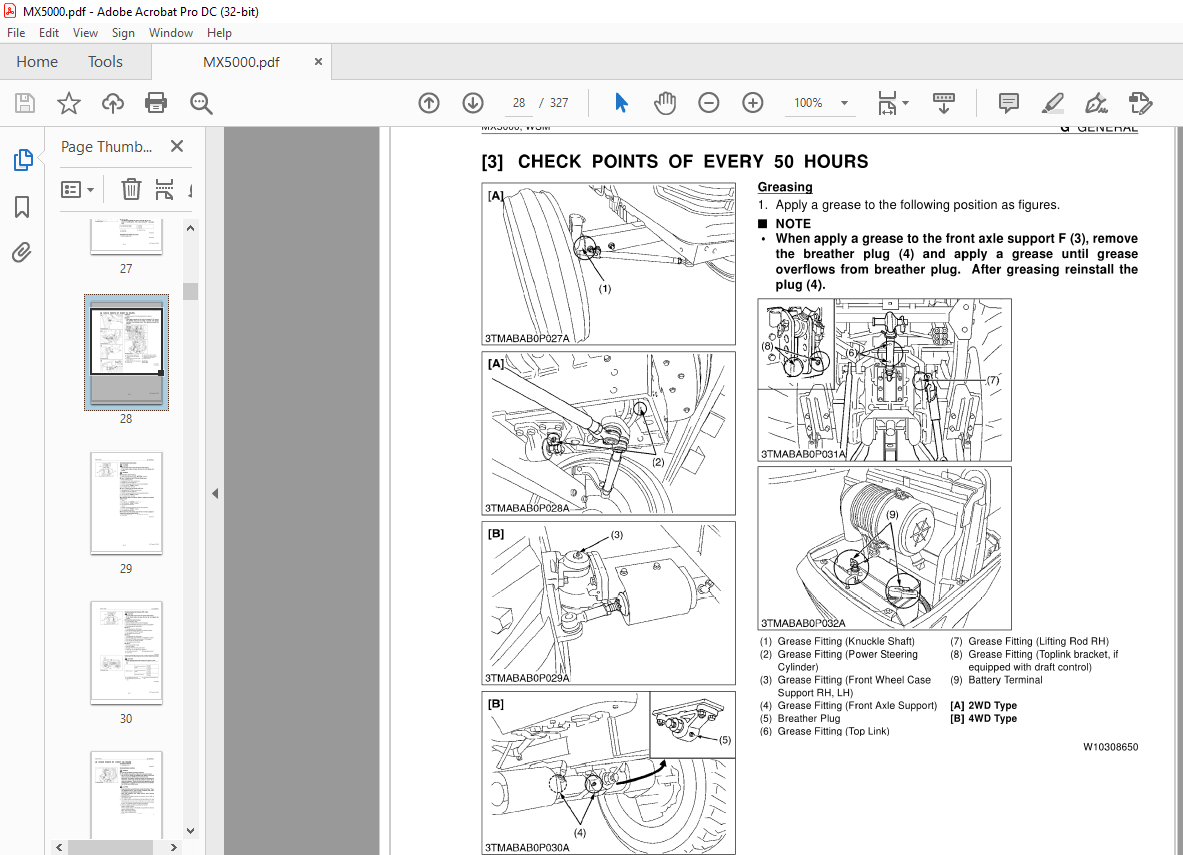Open the Attachments paperclip icon
1183x855 pixels.
tap(22, 252)
